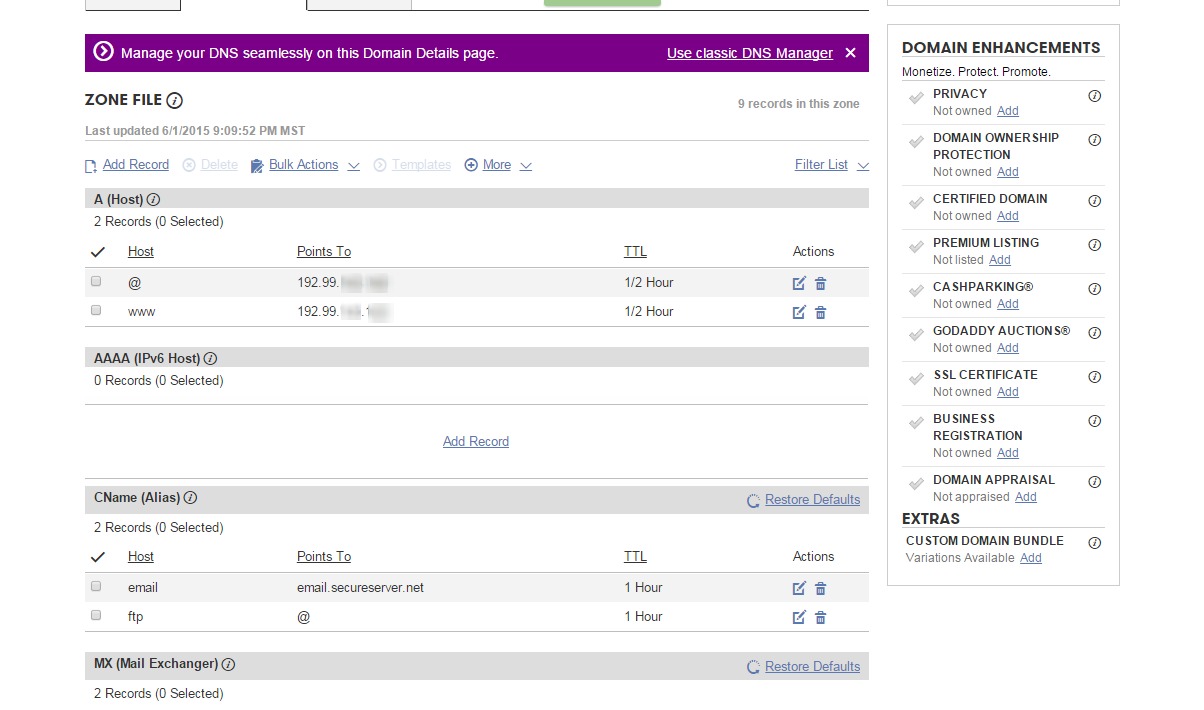The height and width of the screenshot is (710, 1204).
Task: Open the More dropdown menu
Action: coord(498,165)
